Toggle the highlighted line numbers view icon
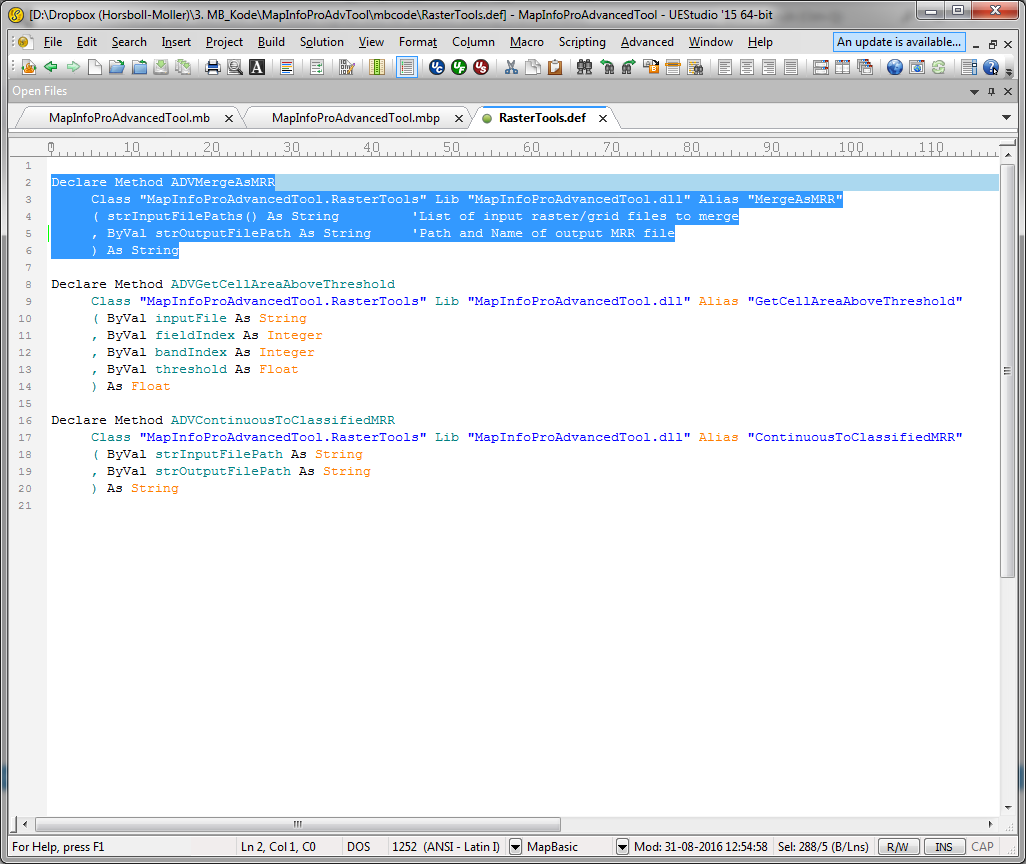1026x864 pixels. [406, 67]
